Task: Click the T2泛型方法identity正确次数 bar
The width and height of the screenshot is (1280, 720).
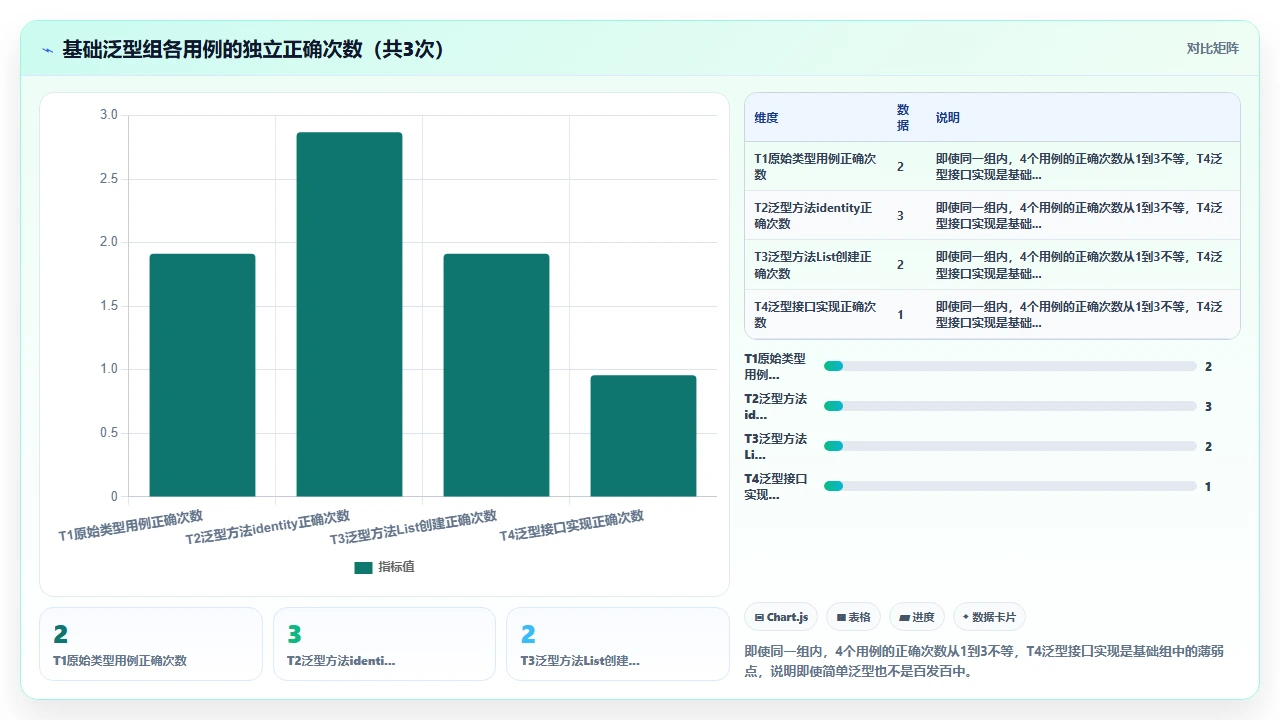Action: [349, 314]
